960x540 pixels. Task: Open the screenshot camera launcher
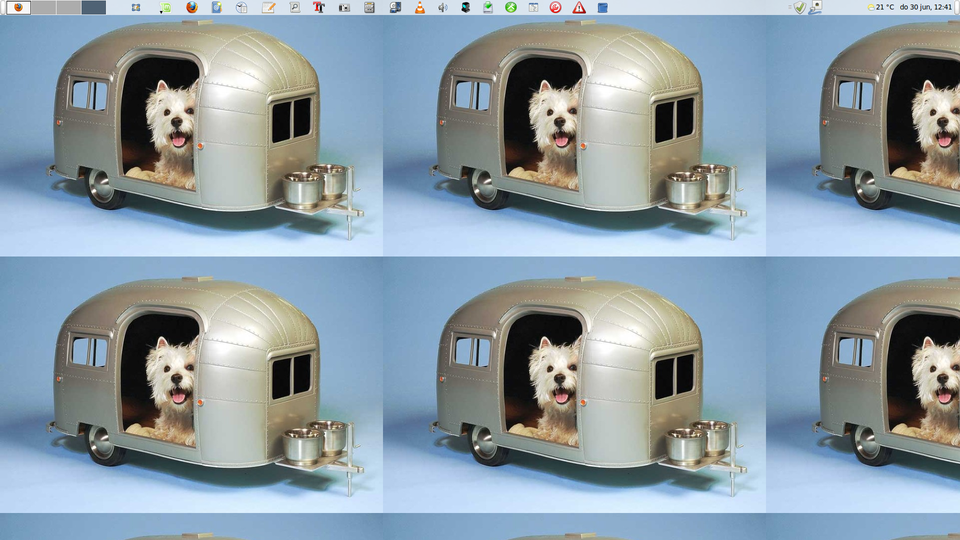coord(345,7)
